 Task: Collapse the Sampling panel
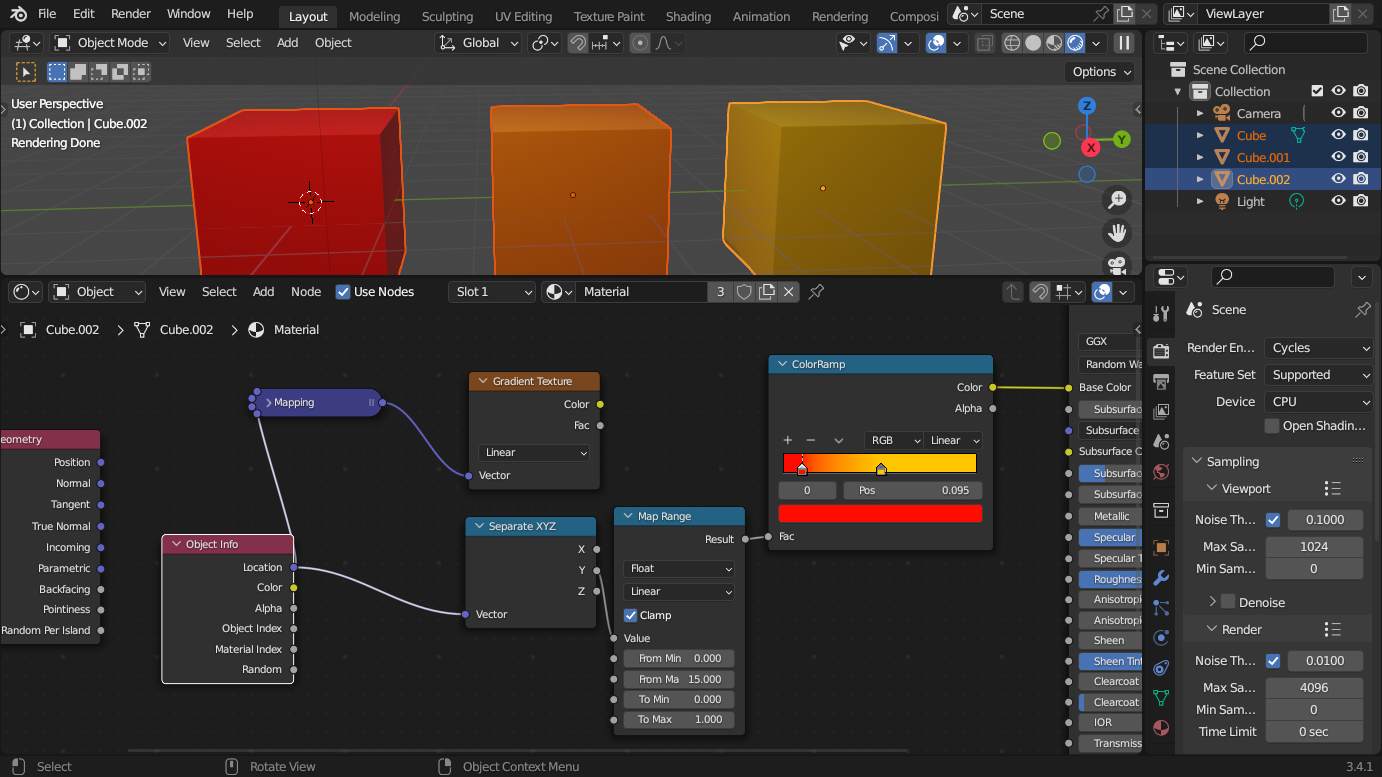point(1196,462)
